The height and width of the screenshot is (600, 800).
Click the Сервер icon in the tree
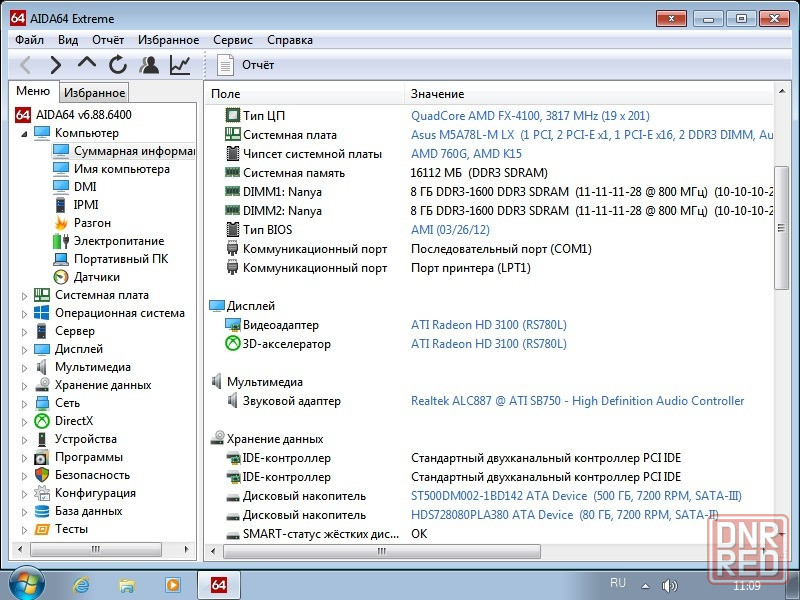[42, 331]
